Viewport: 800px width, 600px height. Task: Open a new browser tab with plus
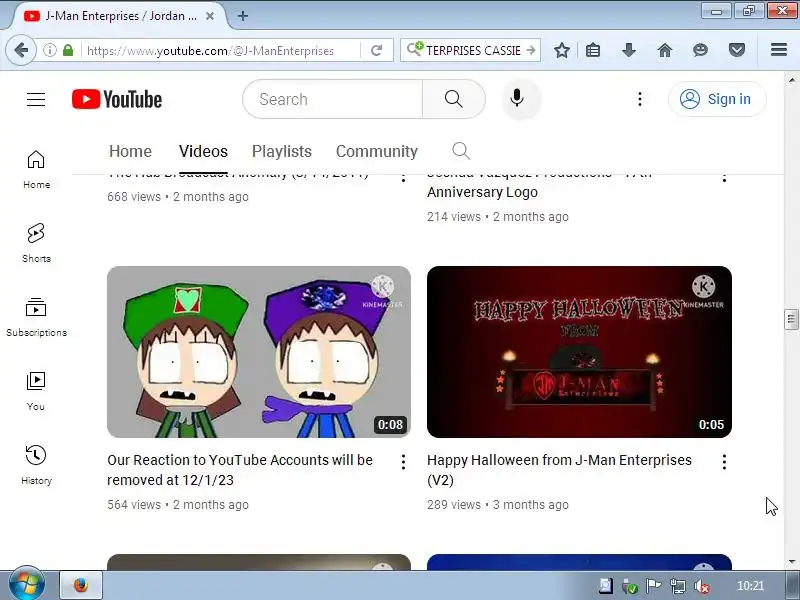click(243, 16)
